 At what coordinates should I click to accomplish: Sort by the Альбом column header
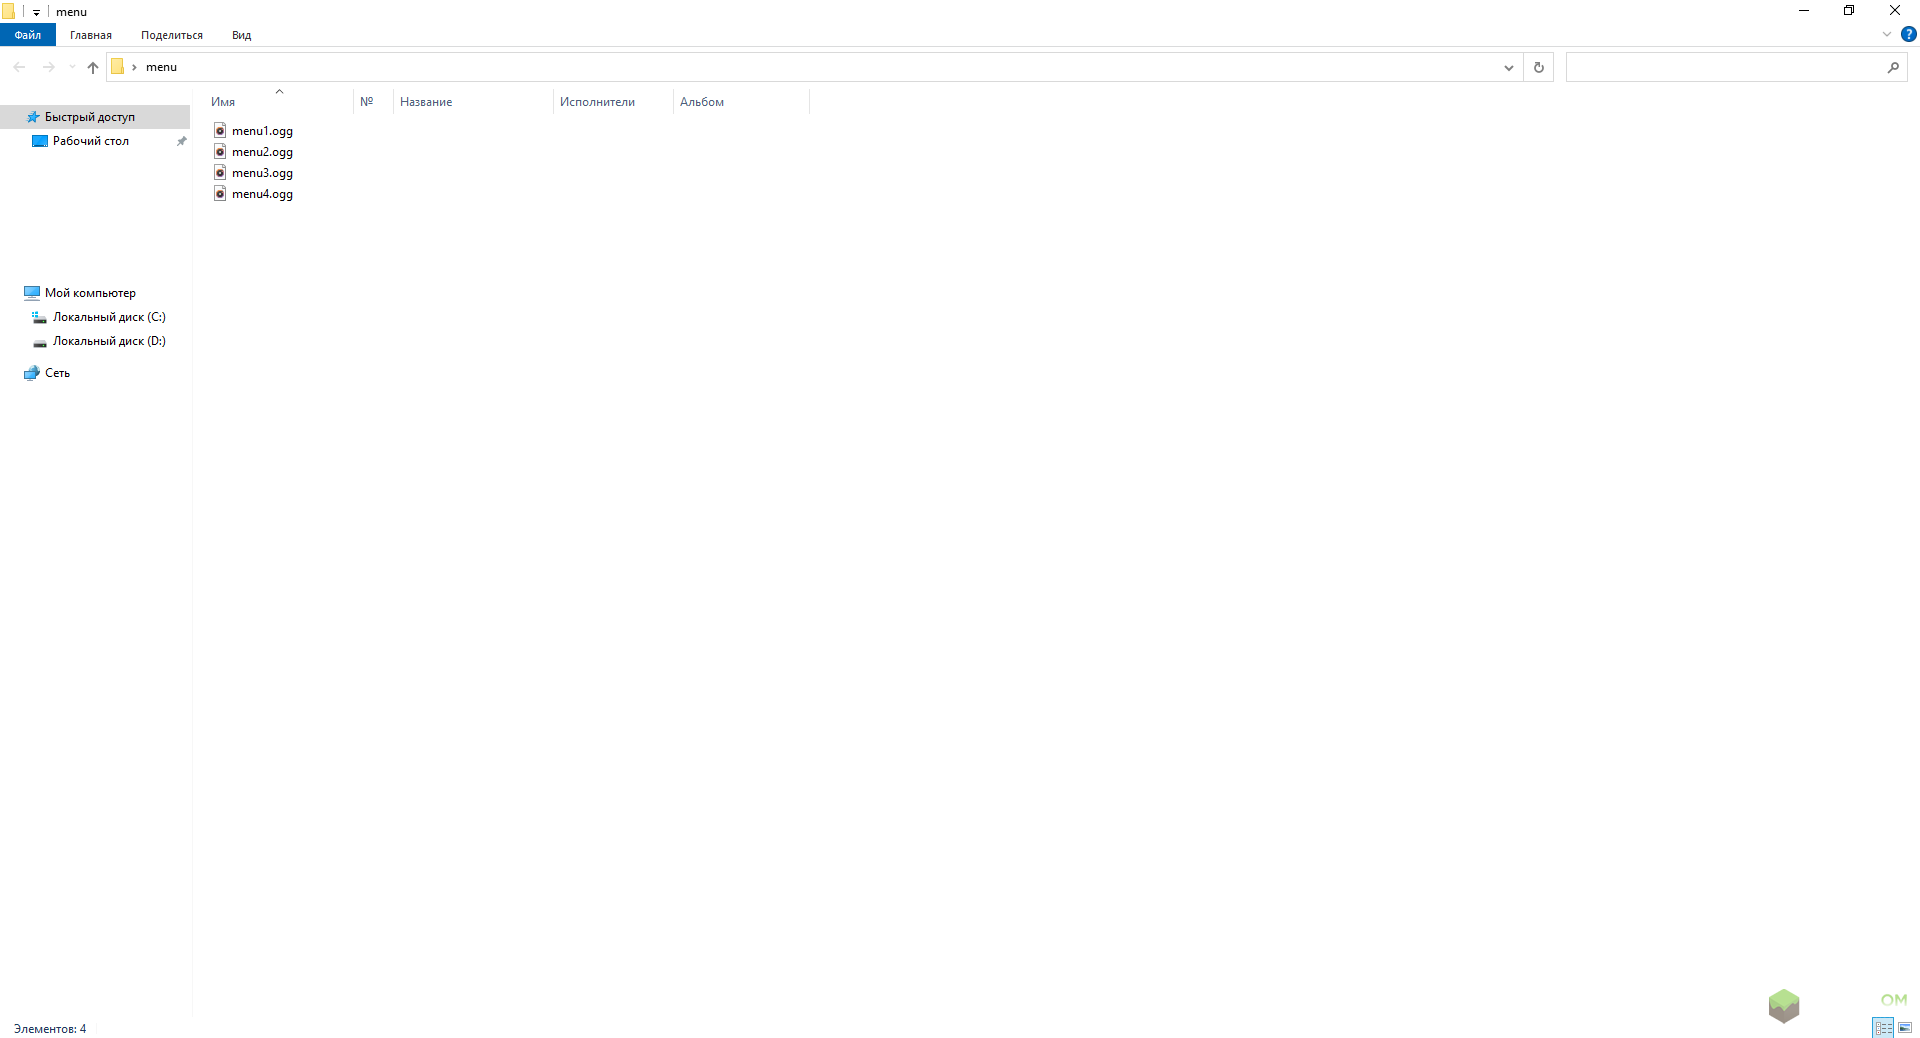click(x=741, y=101)
